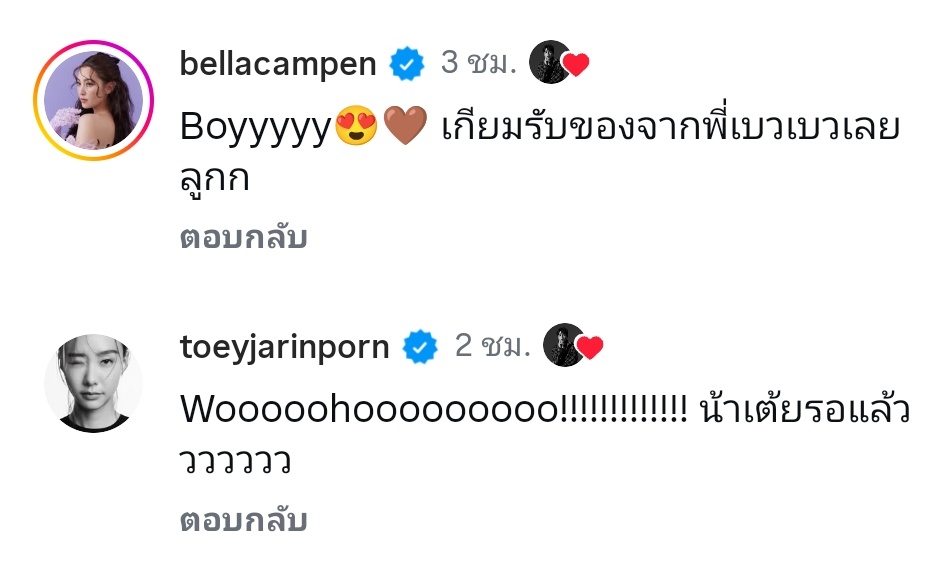Click the red heart beside '3 ชม.'
Viewport: 929px width, 568px height.
[x=575, y=65]
